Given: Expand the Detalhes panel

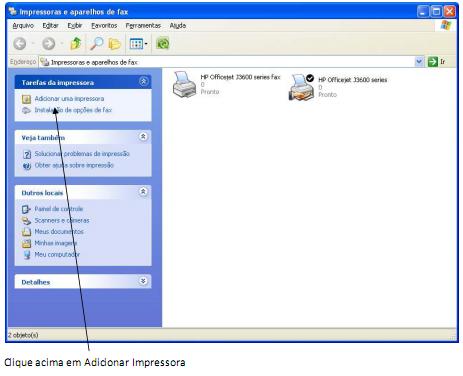Looking at the screenshot, I should [143, 281].
